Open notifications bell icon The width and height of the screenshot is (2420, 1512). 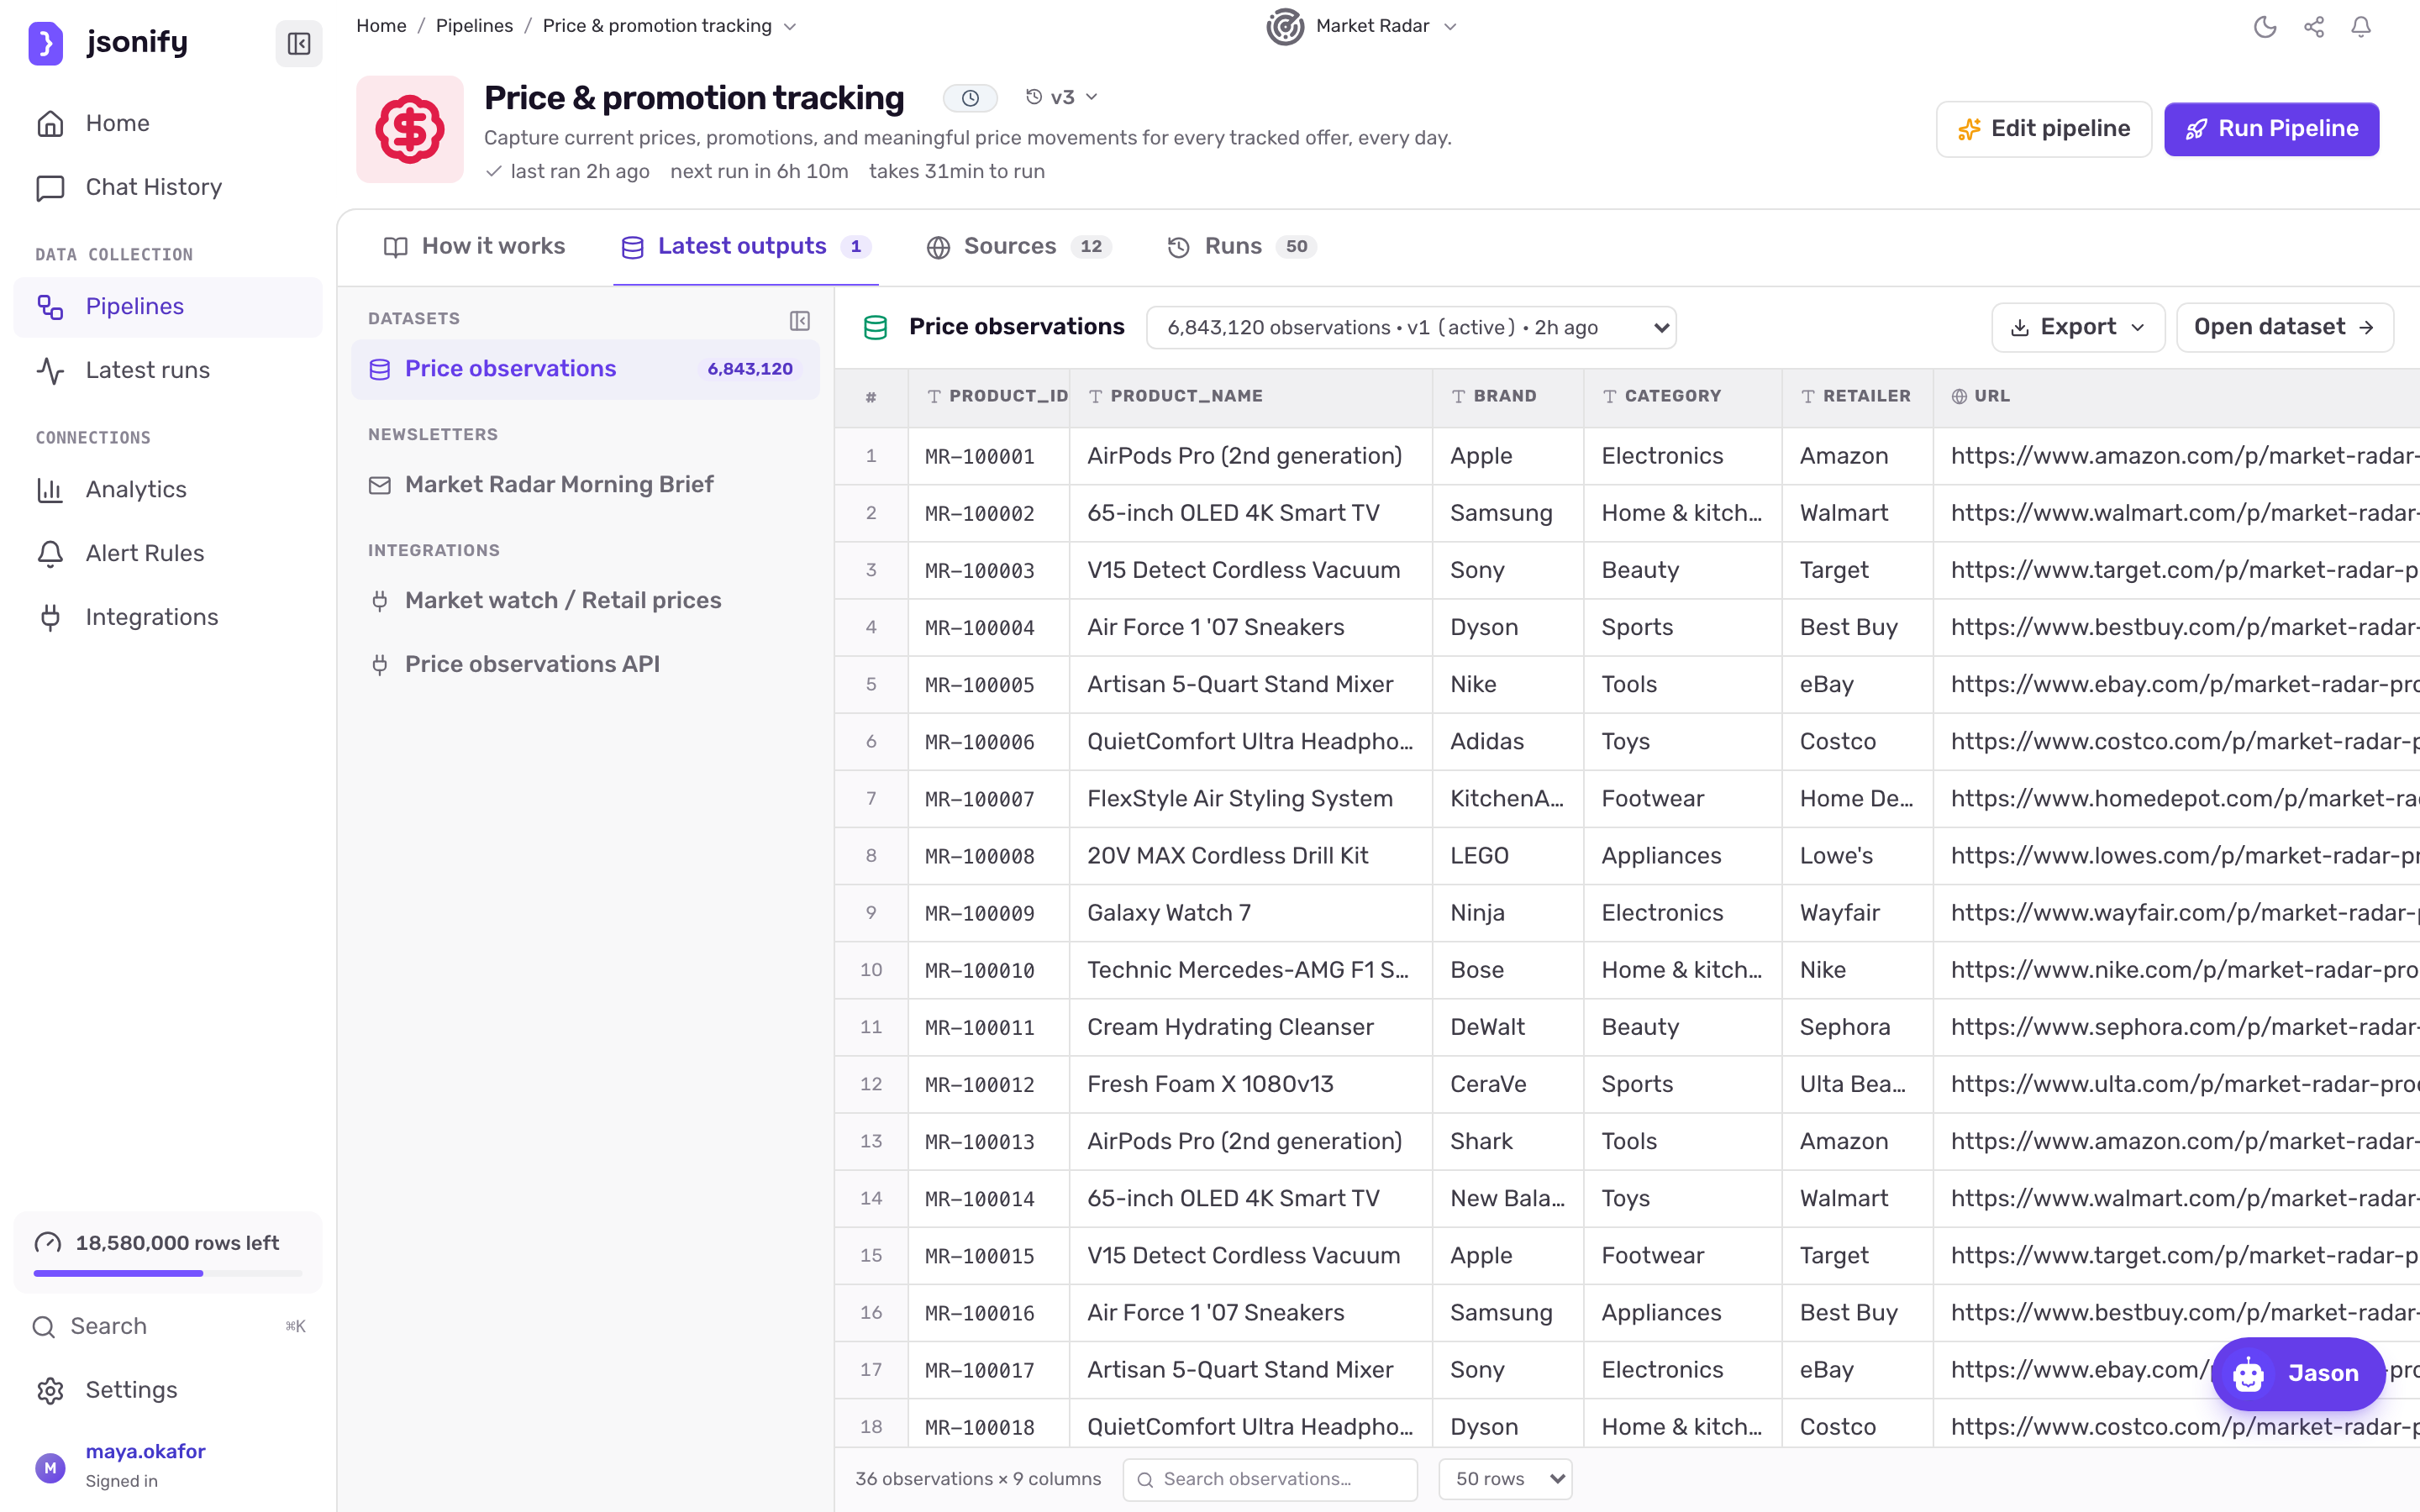tap(2361, 27)
